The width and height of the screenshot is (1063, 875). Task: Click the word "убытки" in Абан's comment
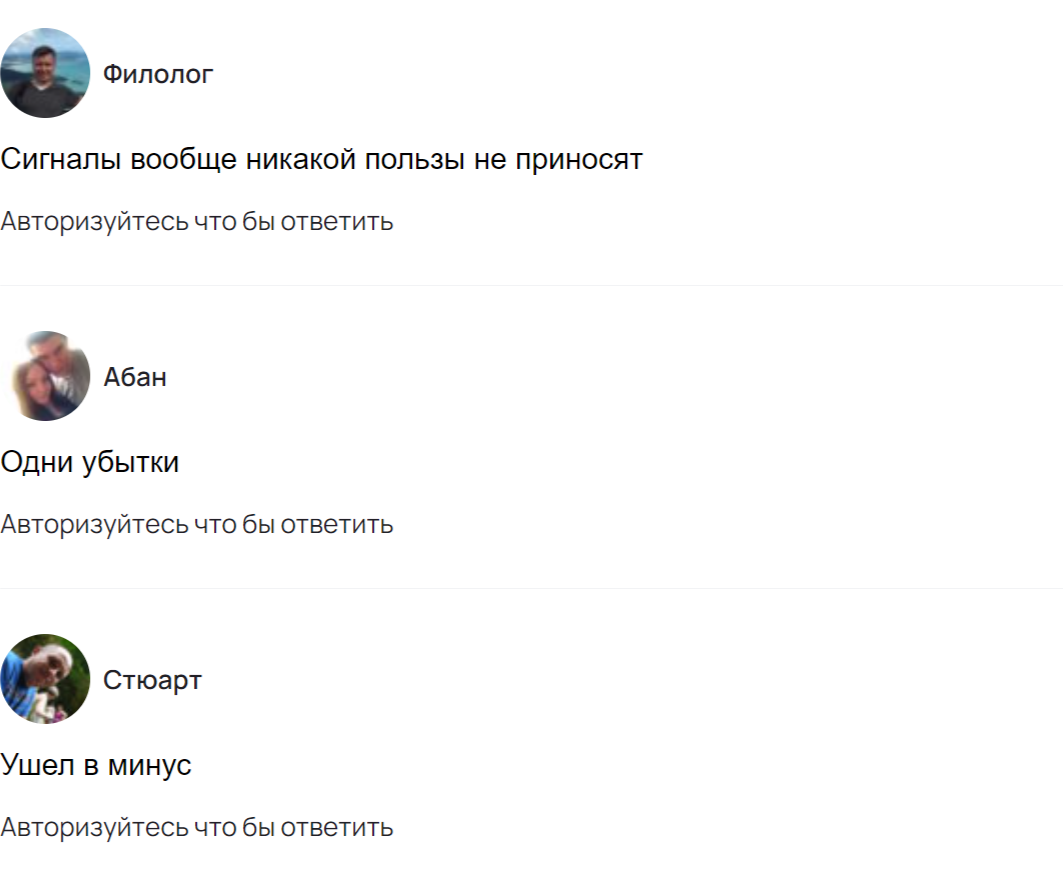129,463
